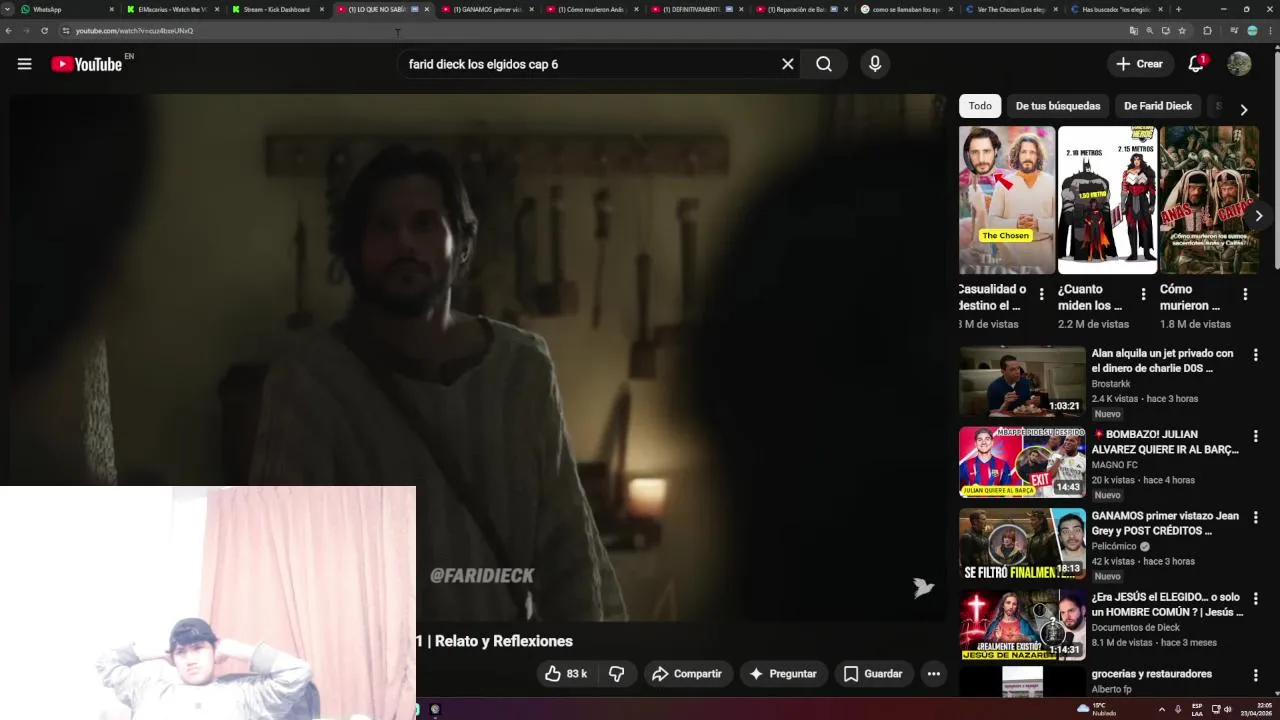Viewport: 1280px width, 720px height.
Task: Open taskbar microphone indicator
Action: point(1178,709)
